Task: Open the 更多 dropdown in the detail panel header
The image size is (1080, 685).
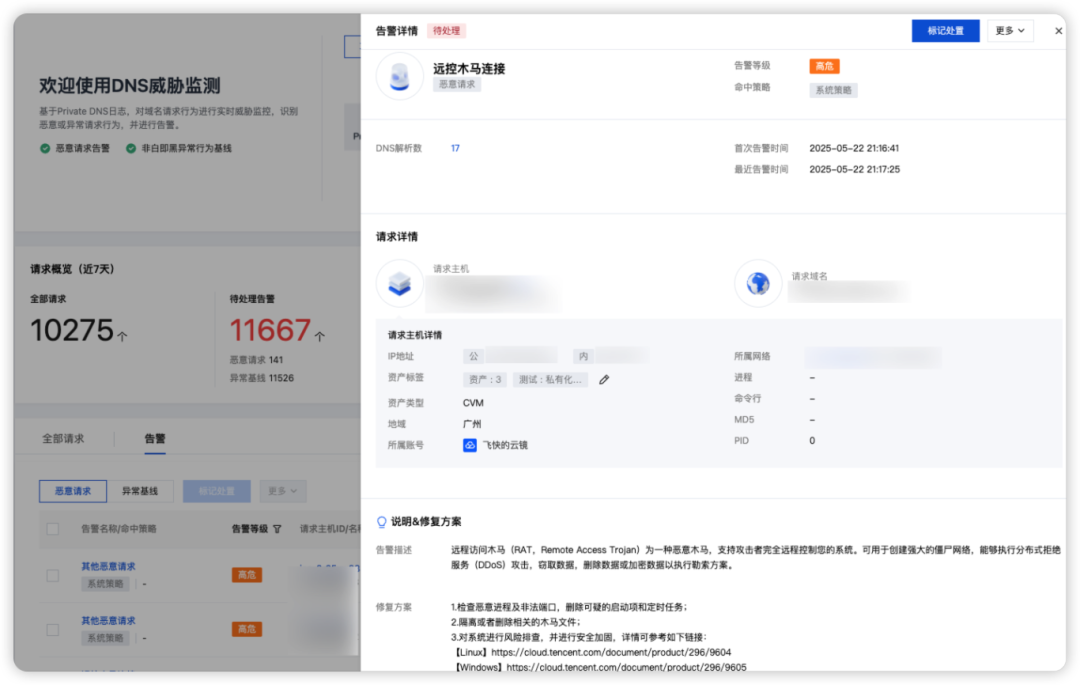Action: click(x=1010, y=30)
